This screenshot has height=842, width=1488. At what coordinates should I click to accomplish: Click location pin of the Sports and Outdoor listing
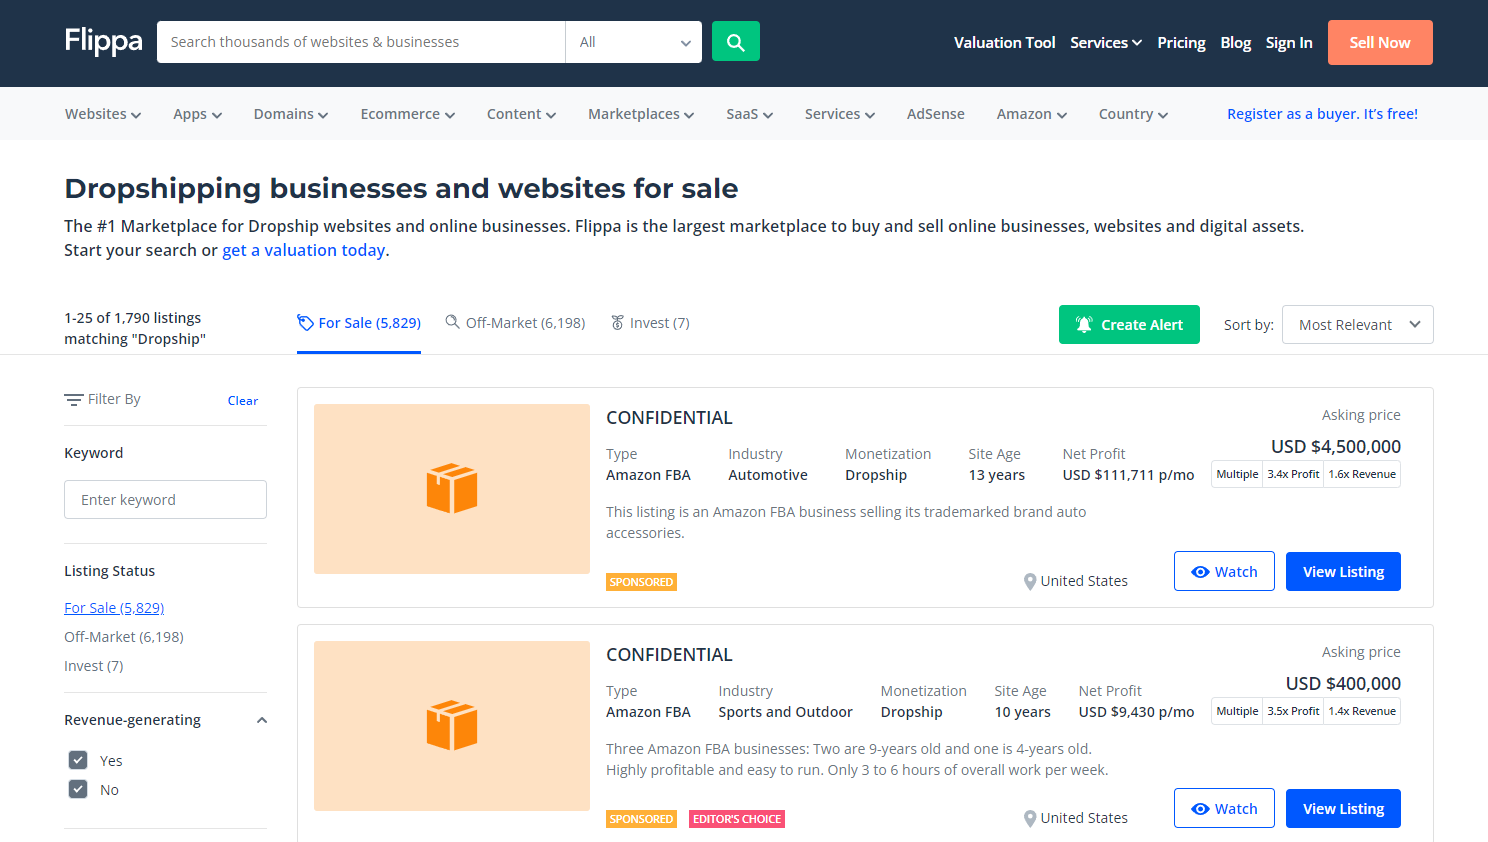point(1029,818)
